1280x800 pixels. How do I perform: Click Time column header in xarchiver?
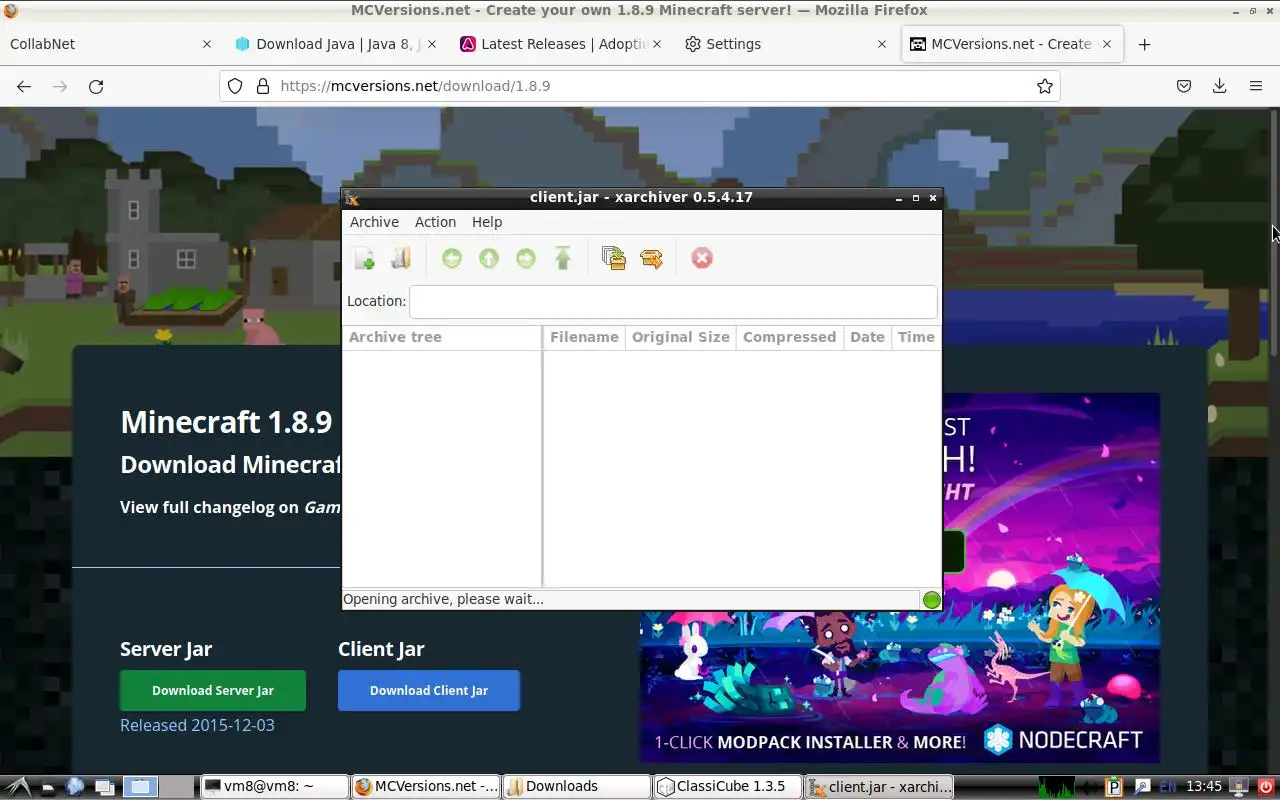pyautogui.click(x=916, y=338)
